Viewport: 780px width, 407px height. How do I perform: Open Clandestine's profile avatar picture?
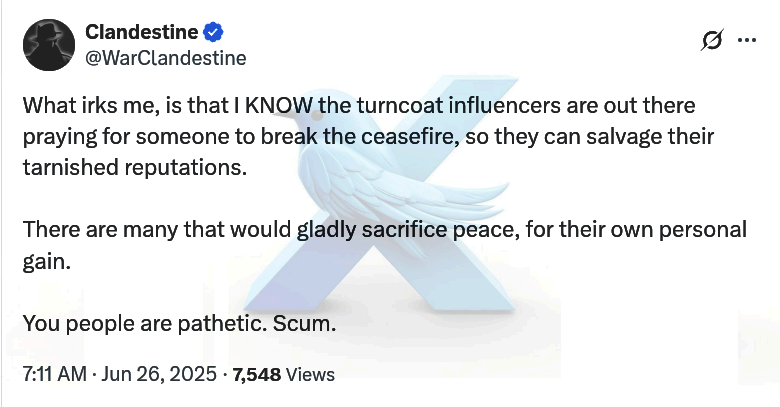pyautogui.click(x=47, y=45)
